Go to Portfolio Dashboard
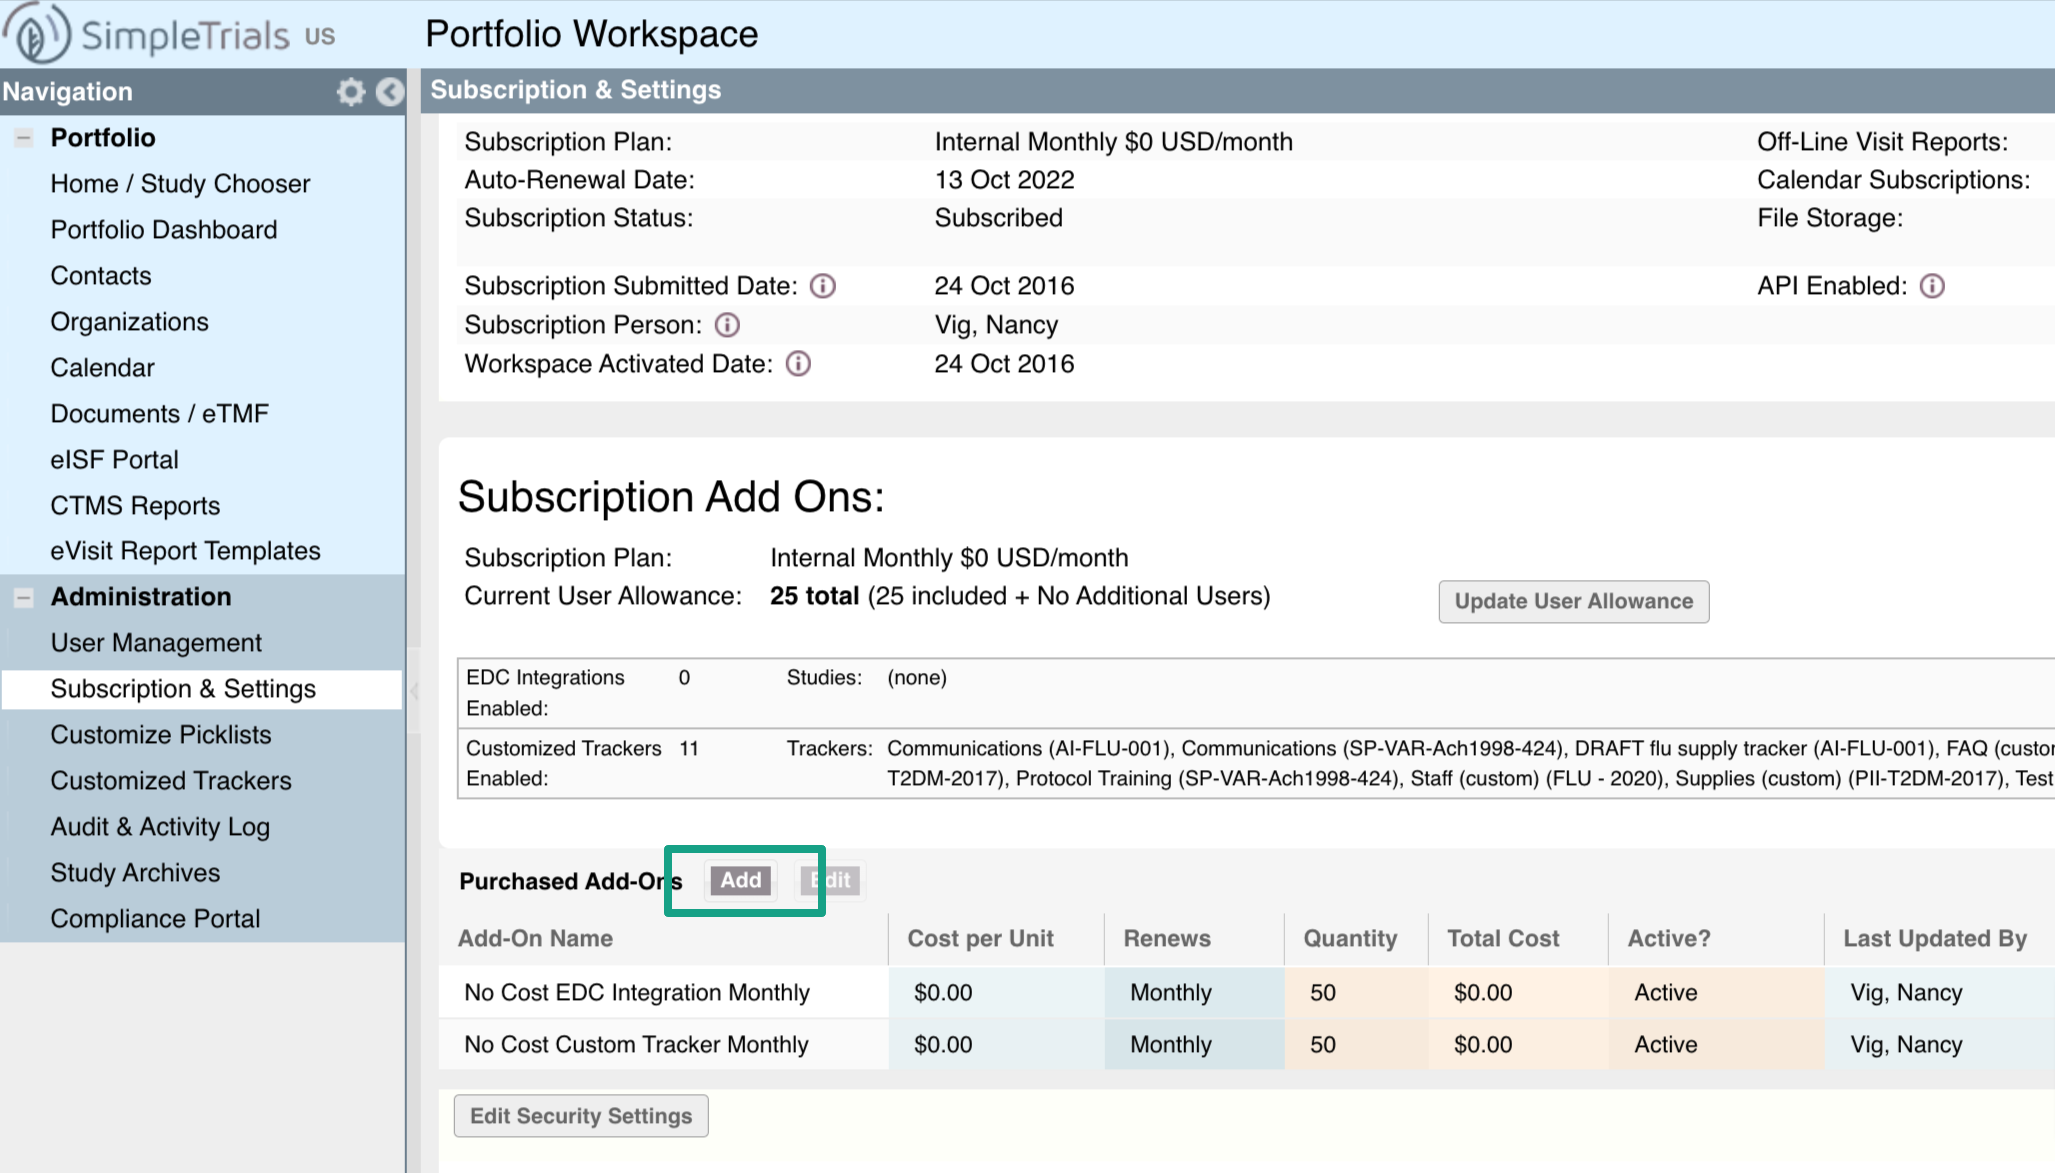Screen dimensions: 2055x1173 164,230
